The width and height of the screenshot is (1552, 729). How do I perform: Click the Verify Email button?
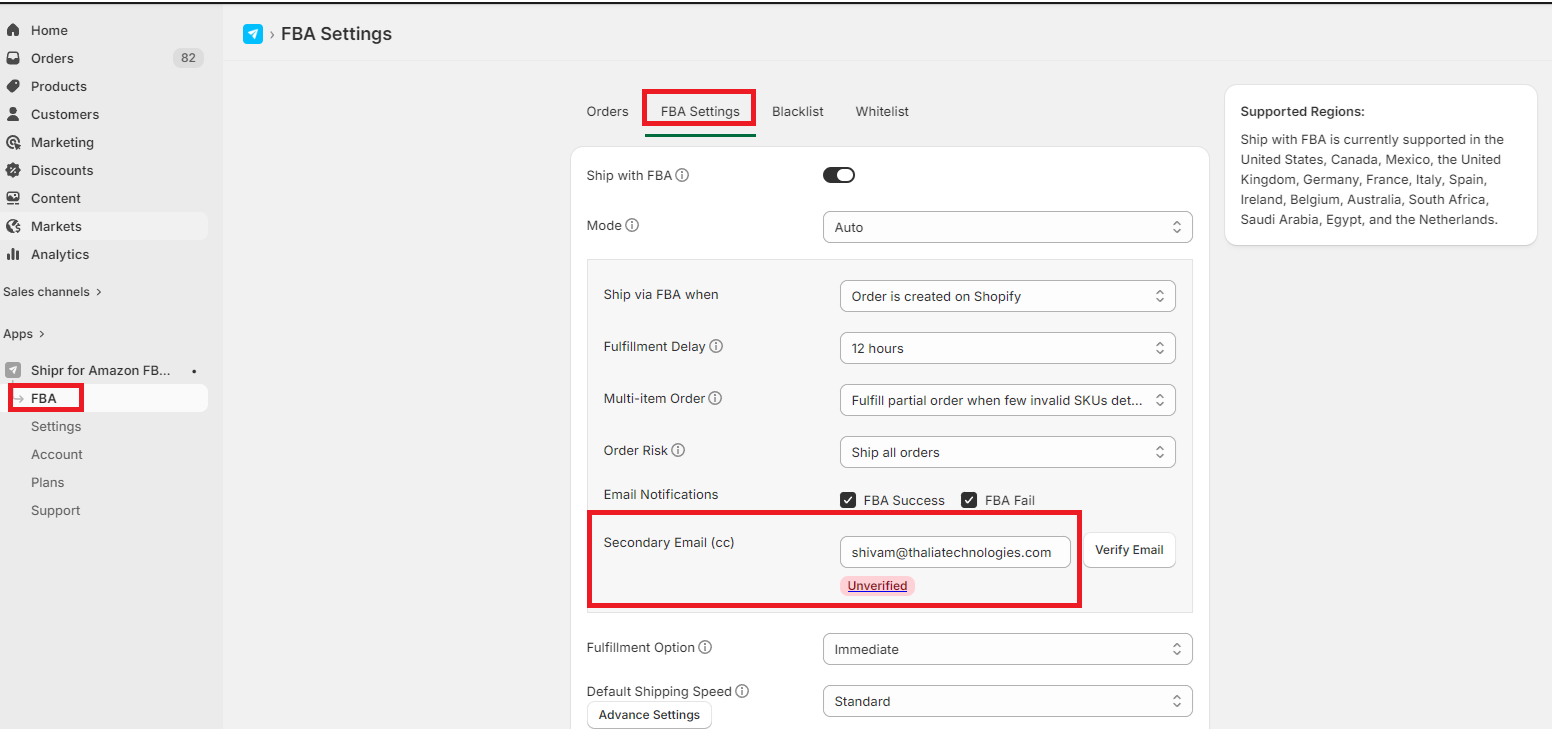coord(1129,550)
